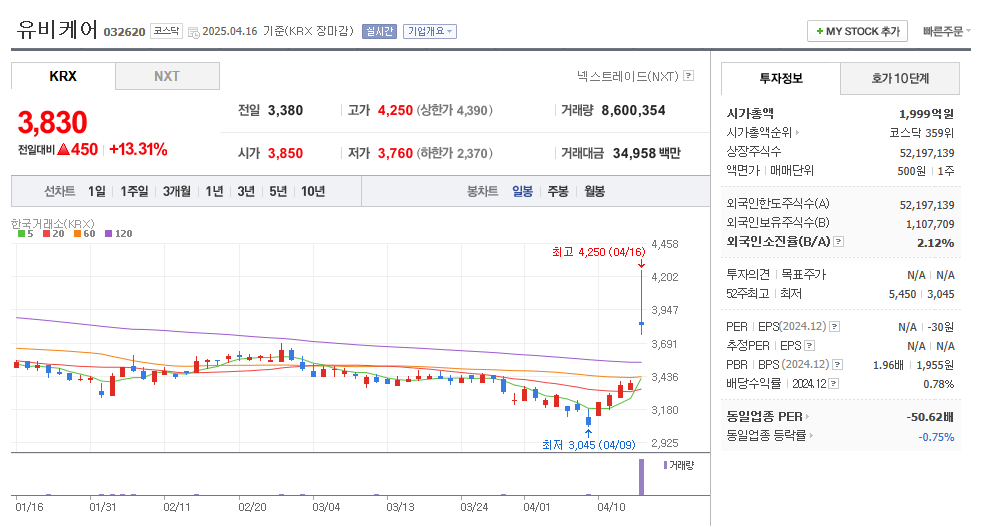Click help icon next to BPS(2024.12)

point(837,364)
